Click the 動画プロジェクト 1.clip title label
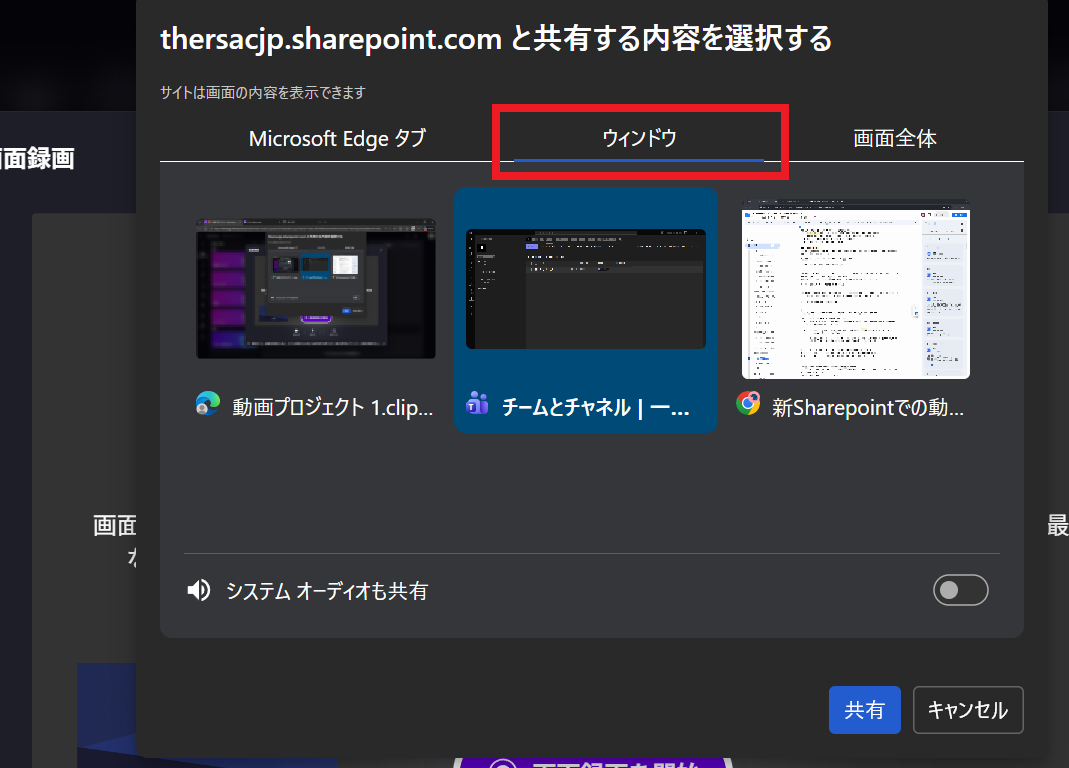1069x768 pixels. click(333, 407)
